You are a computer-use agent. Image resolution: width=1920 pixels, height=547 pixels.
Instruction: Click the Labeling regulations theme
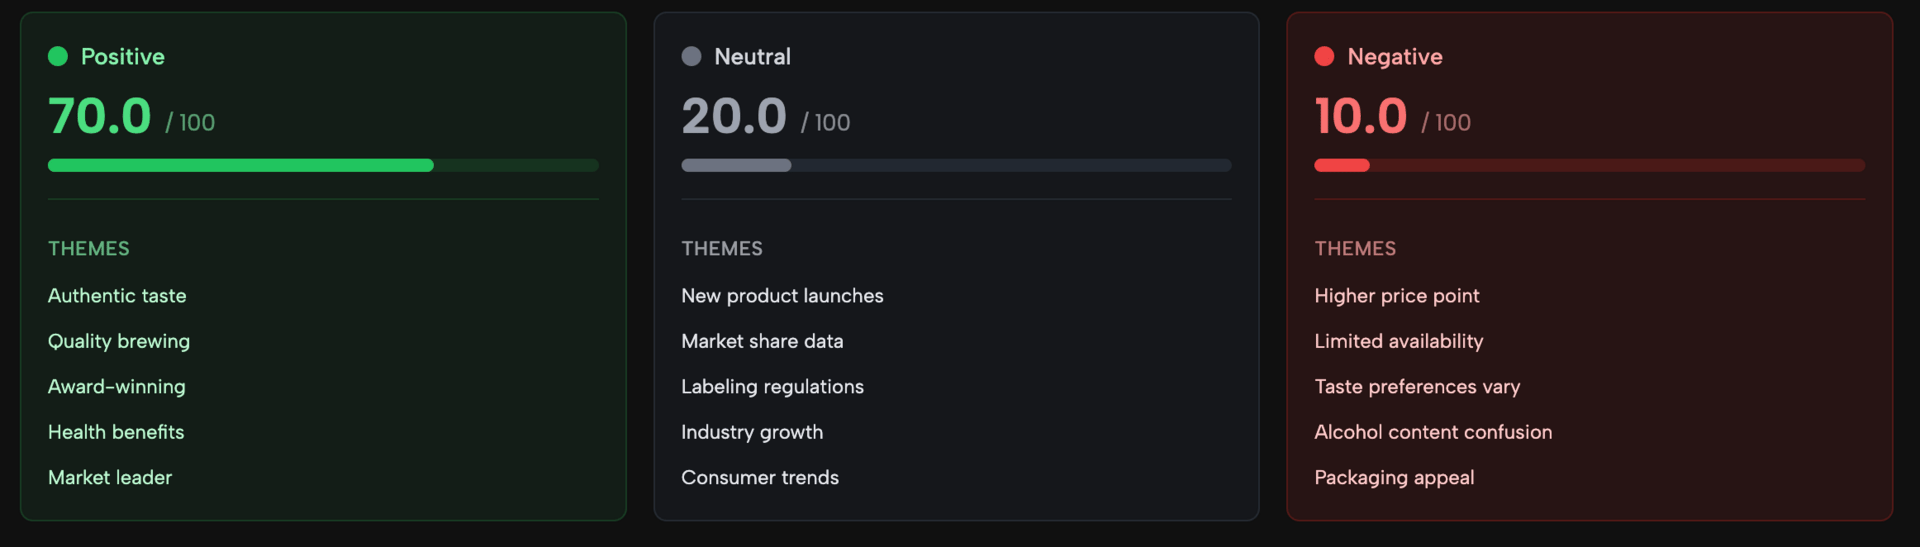(x=772, y=387)
